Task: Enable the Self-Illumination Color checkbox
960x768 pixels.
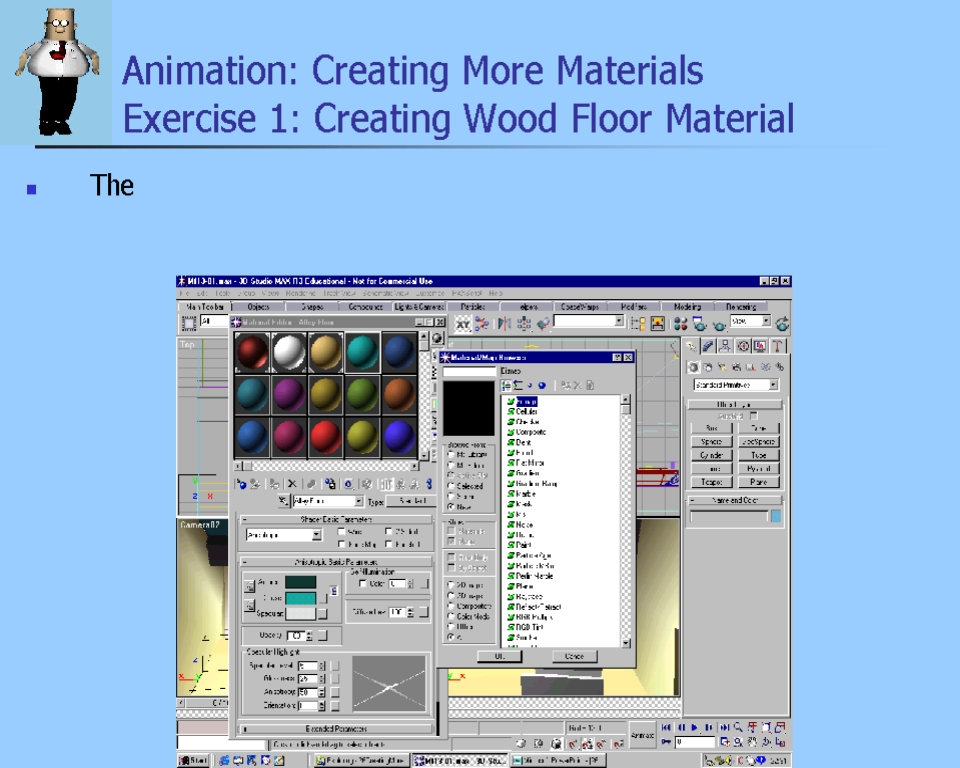Action: pyautogui.click(x=363, y=583)
